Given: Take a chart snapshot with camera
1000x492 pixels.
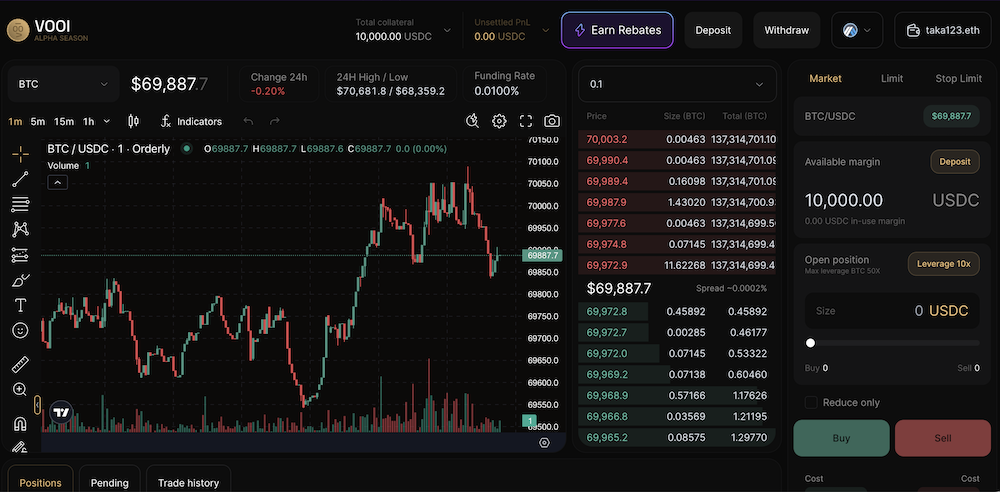Looking at the screenshot, I should click(x=552, y=121).
